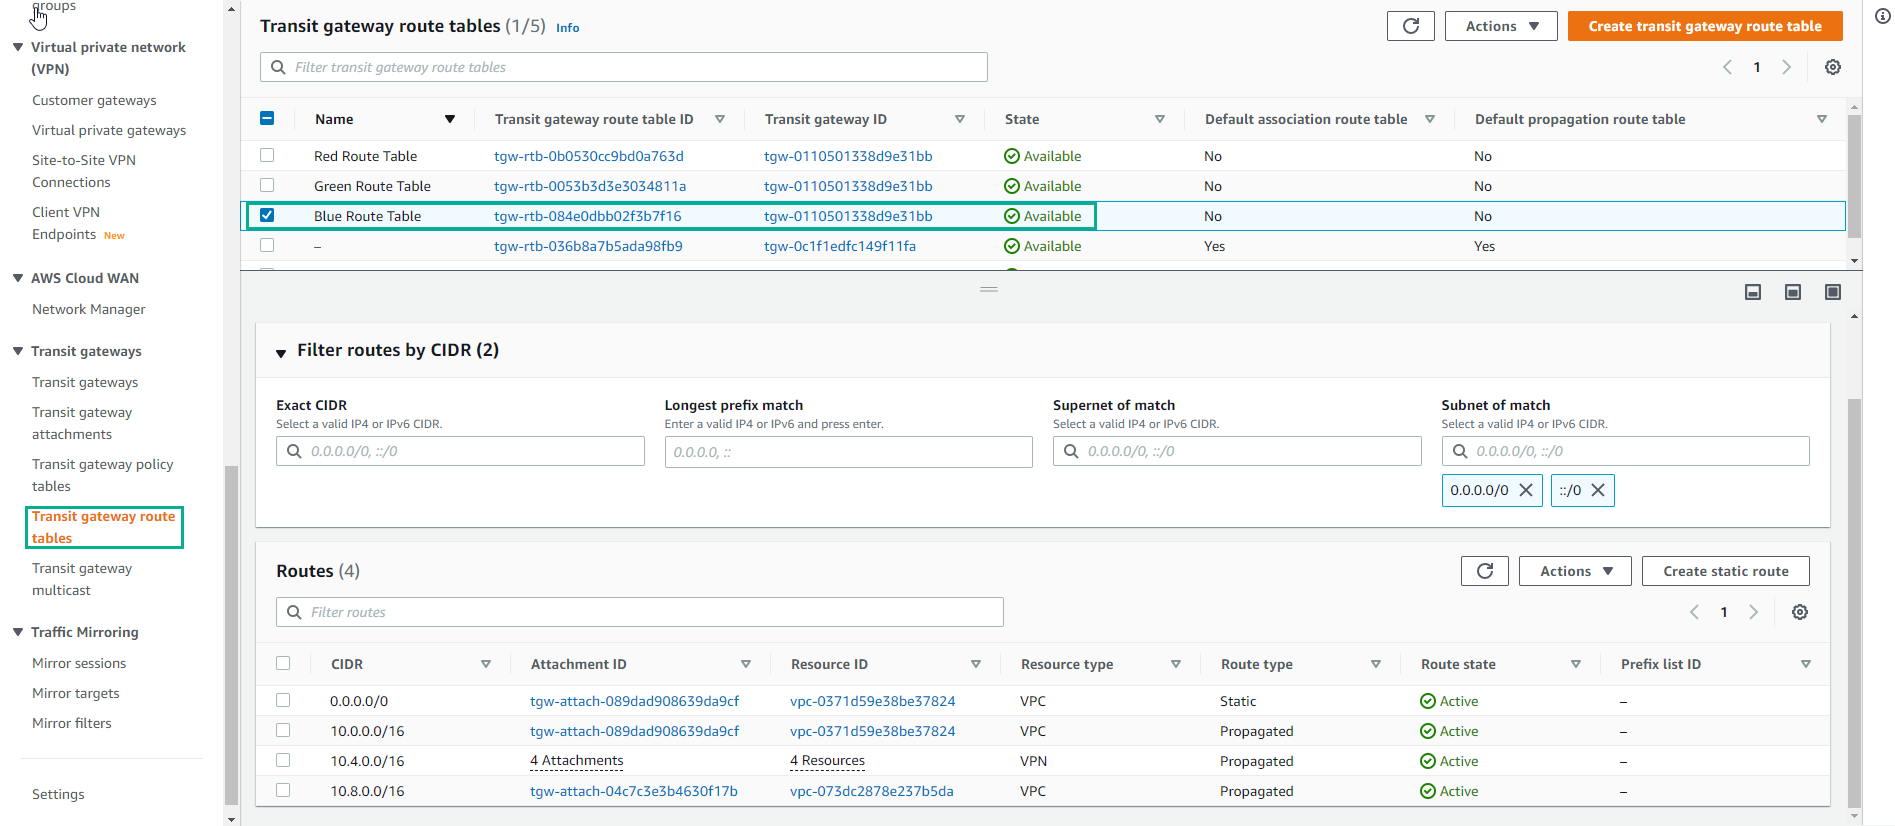Click search icon in Exact CIDR field
The image size is (1895, 826).
click(294, 451)
